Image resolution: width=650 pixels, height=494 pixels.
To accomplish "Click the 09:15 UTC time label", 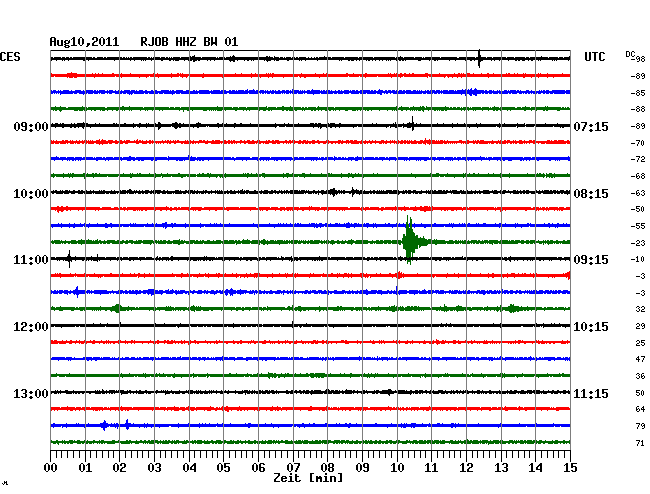I will [591, 260].
